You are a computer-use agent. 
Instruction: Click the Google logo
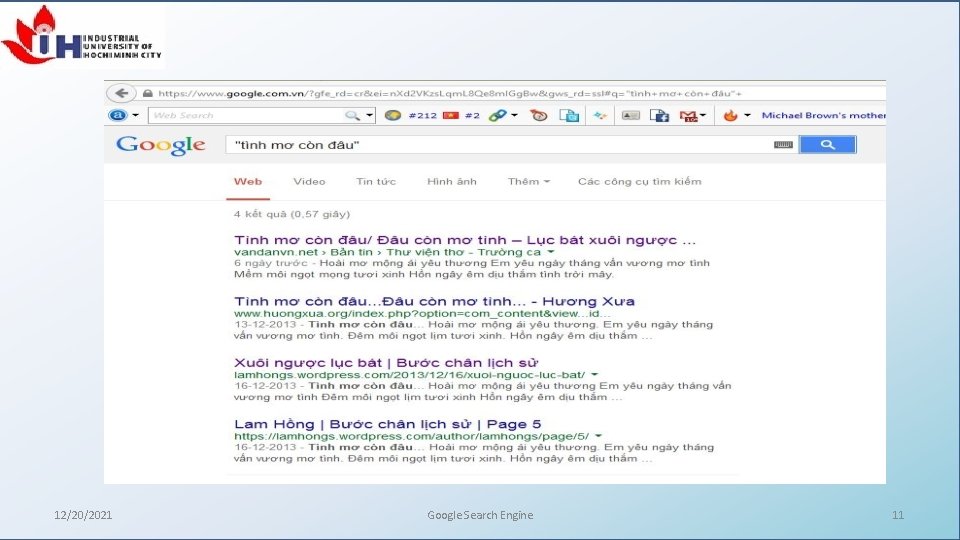click(160, 145)
